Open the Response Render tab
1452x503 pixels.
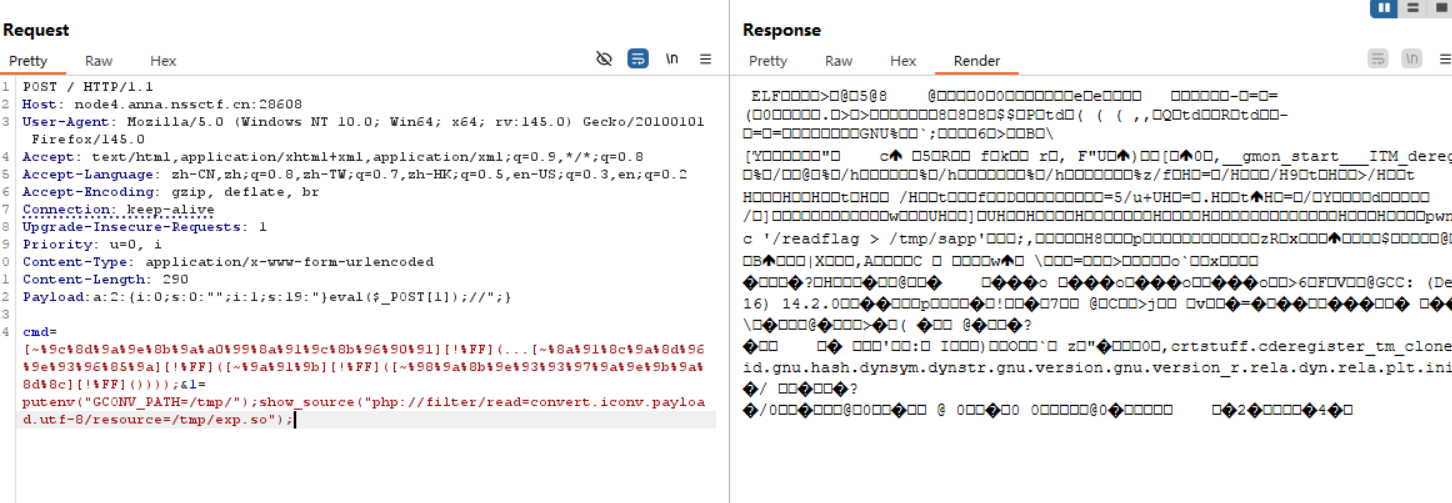point(977,61)
